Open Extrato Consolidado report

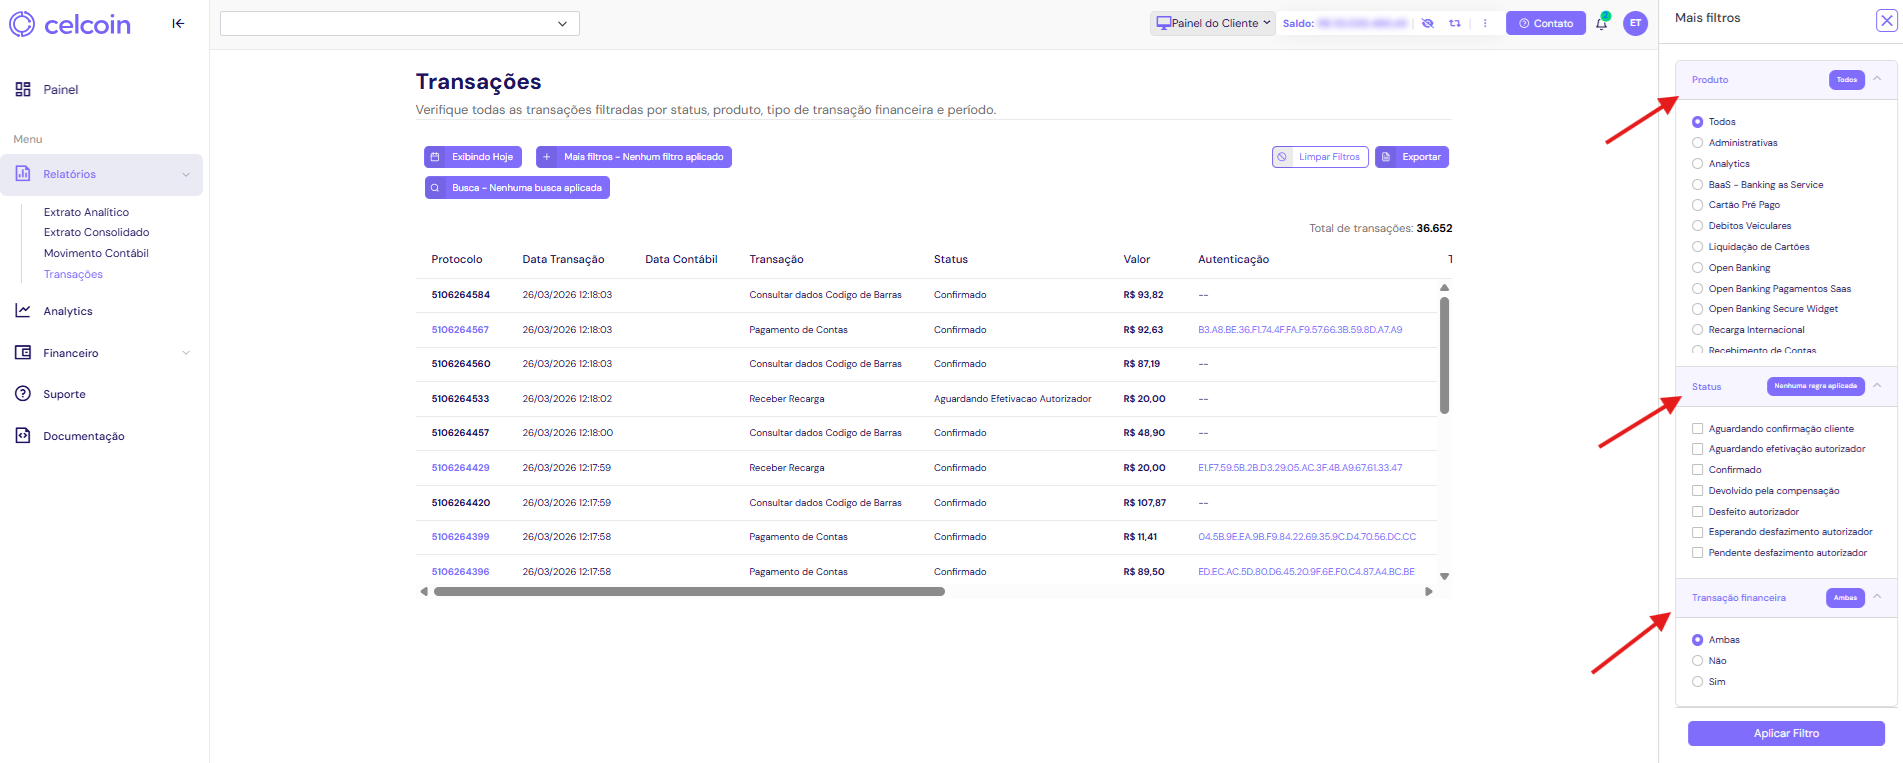click(x=96, y=232)
